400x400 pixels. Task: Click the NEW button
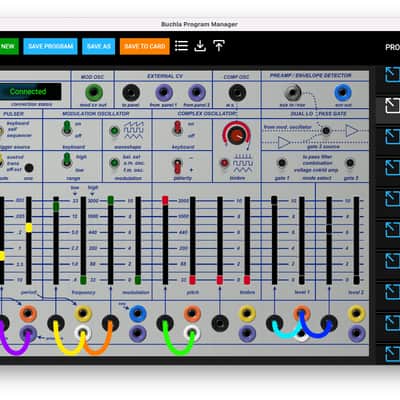tap(8, 46)
